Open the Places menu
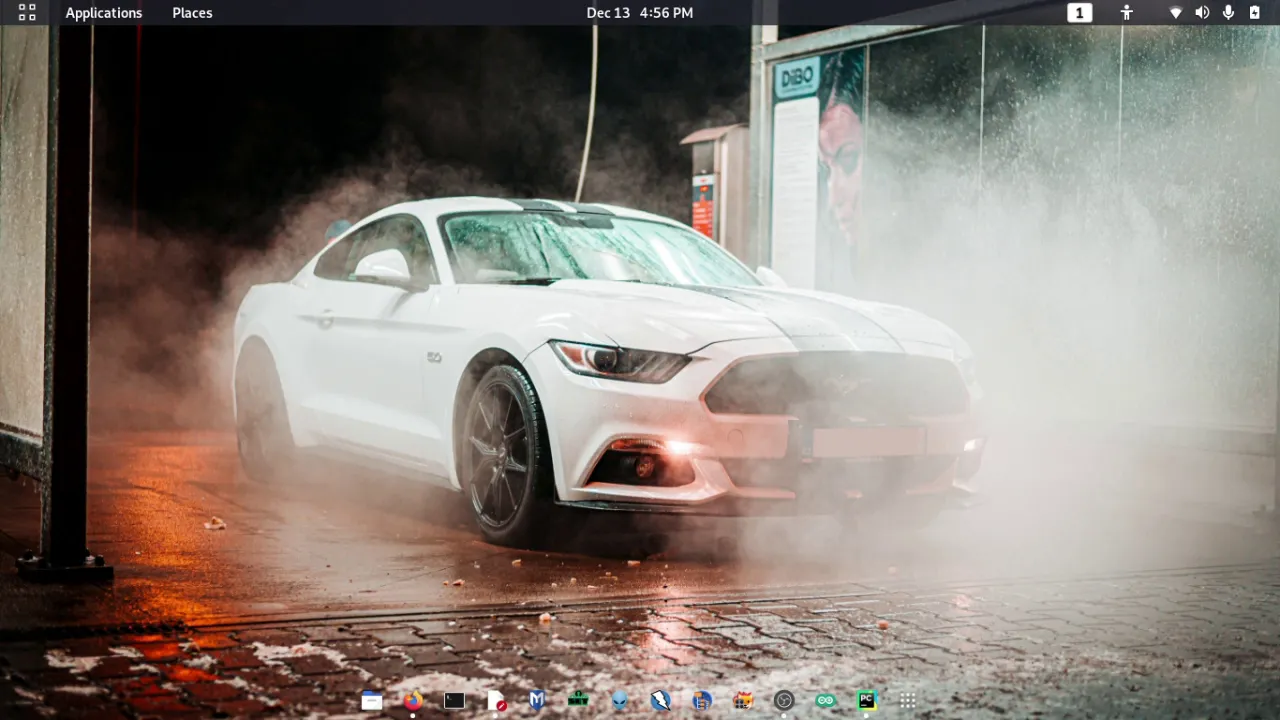The image size is (1280, 720). point(192,13)
